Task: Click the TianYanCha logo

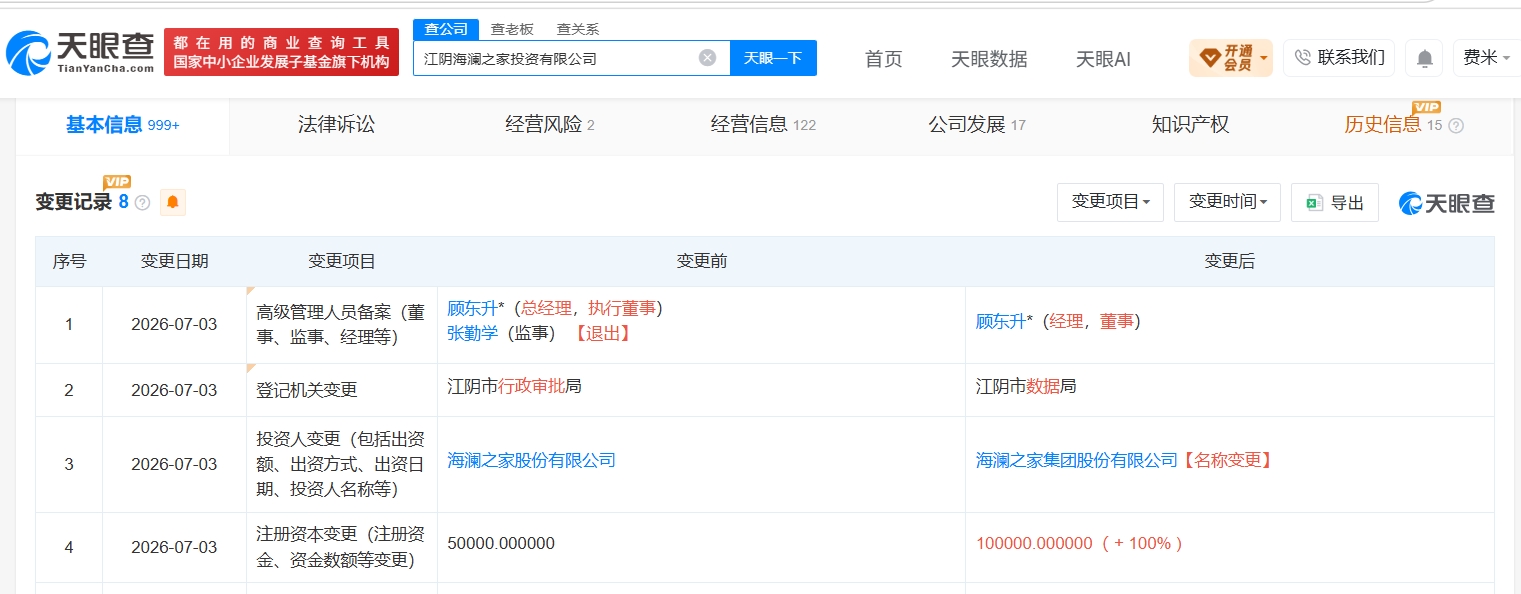Action: tap(80, 53)
